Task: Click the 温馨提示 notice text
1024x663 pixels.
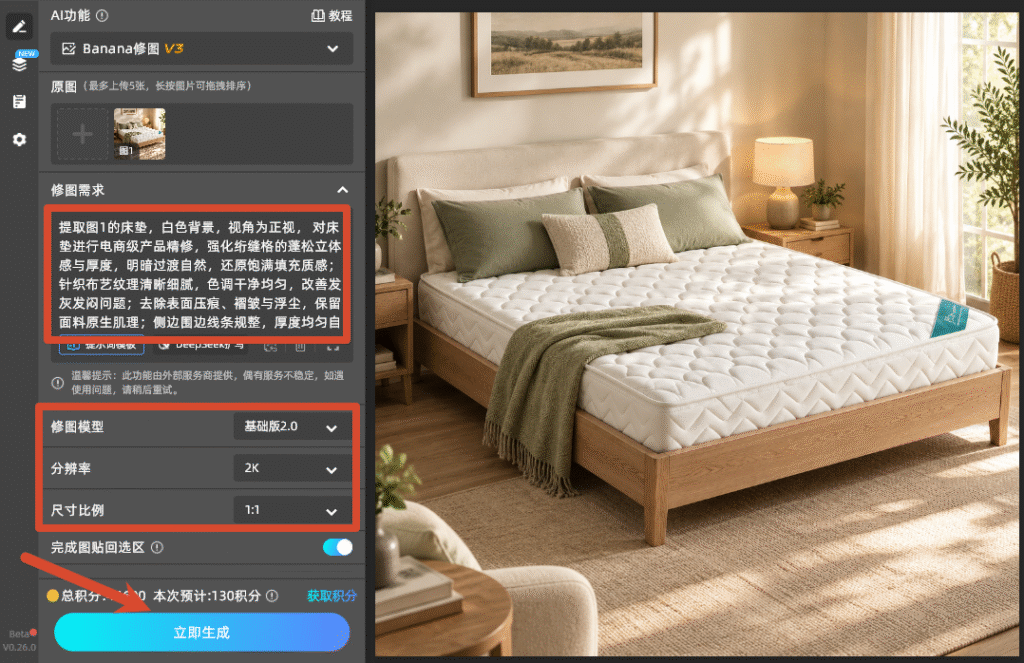Action: point(208,383)
